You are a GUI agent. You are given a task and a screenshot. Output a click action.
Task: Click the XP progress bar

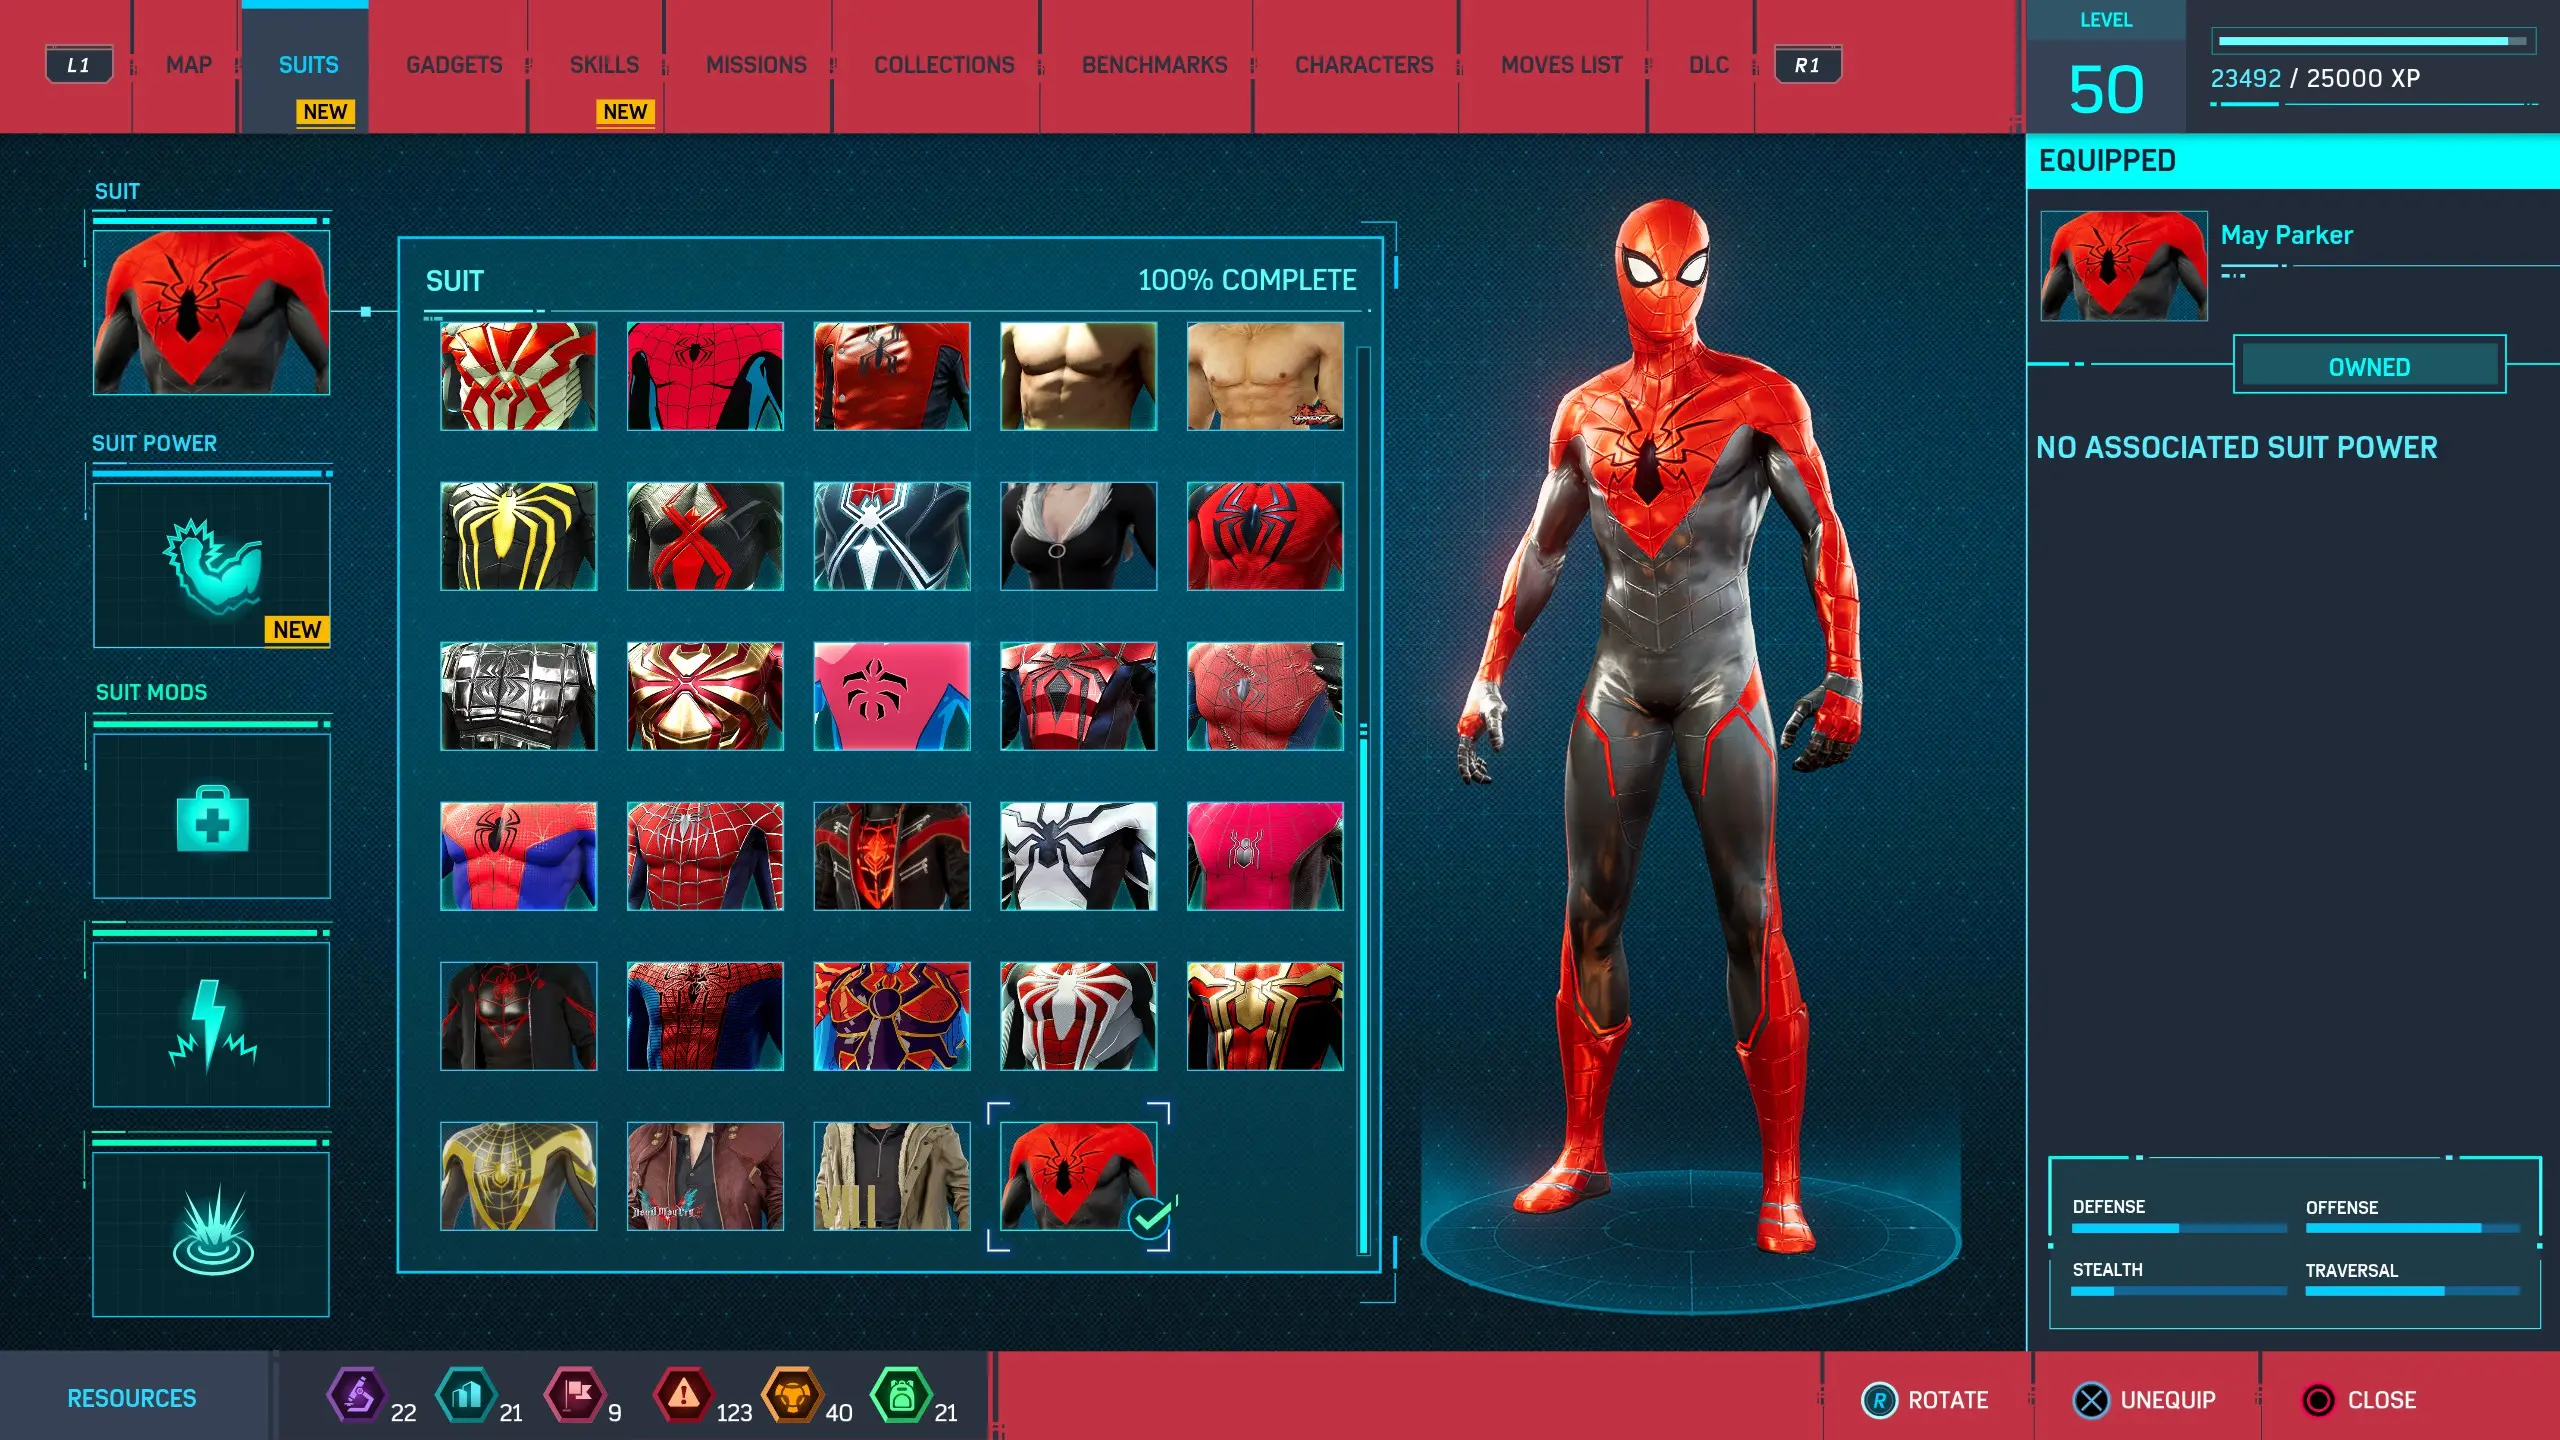tap(2372, 41)
